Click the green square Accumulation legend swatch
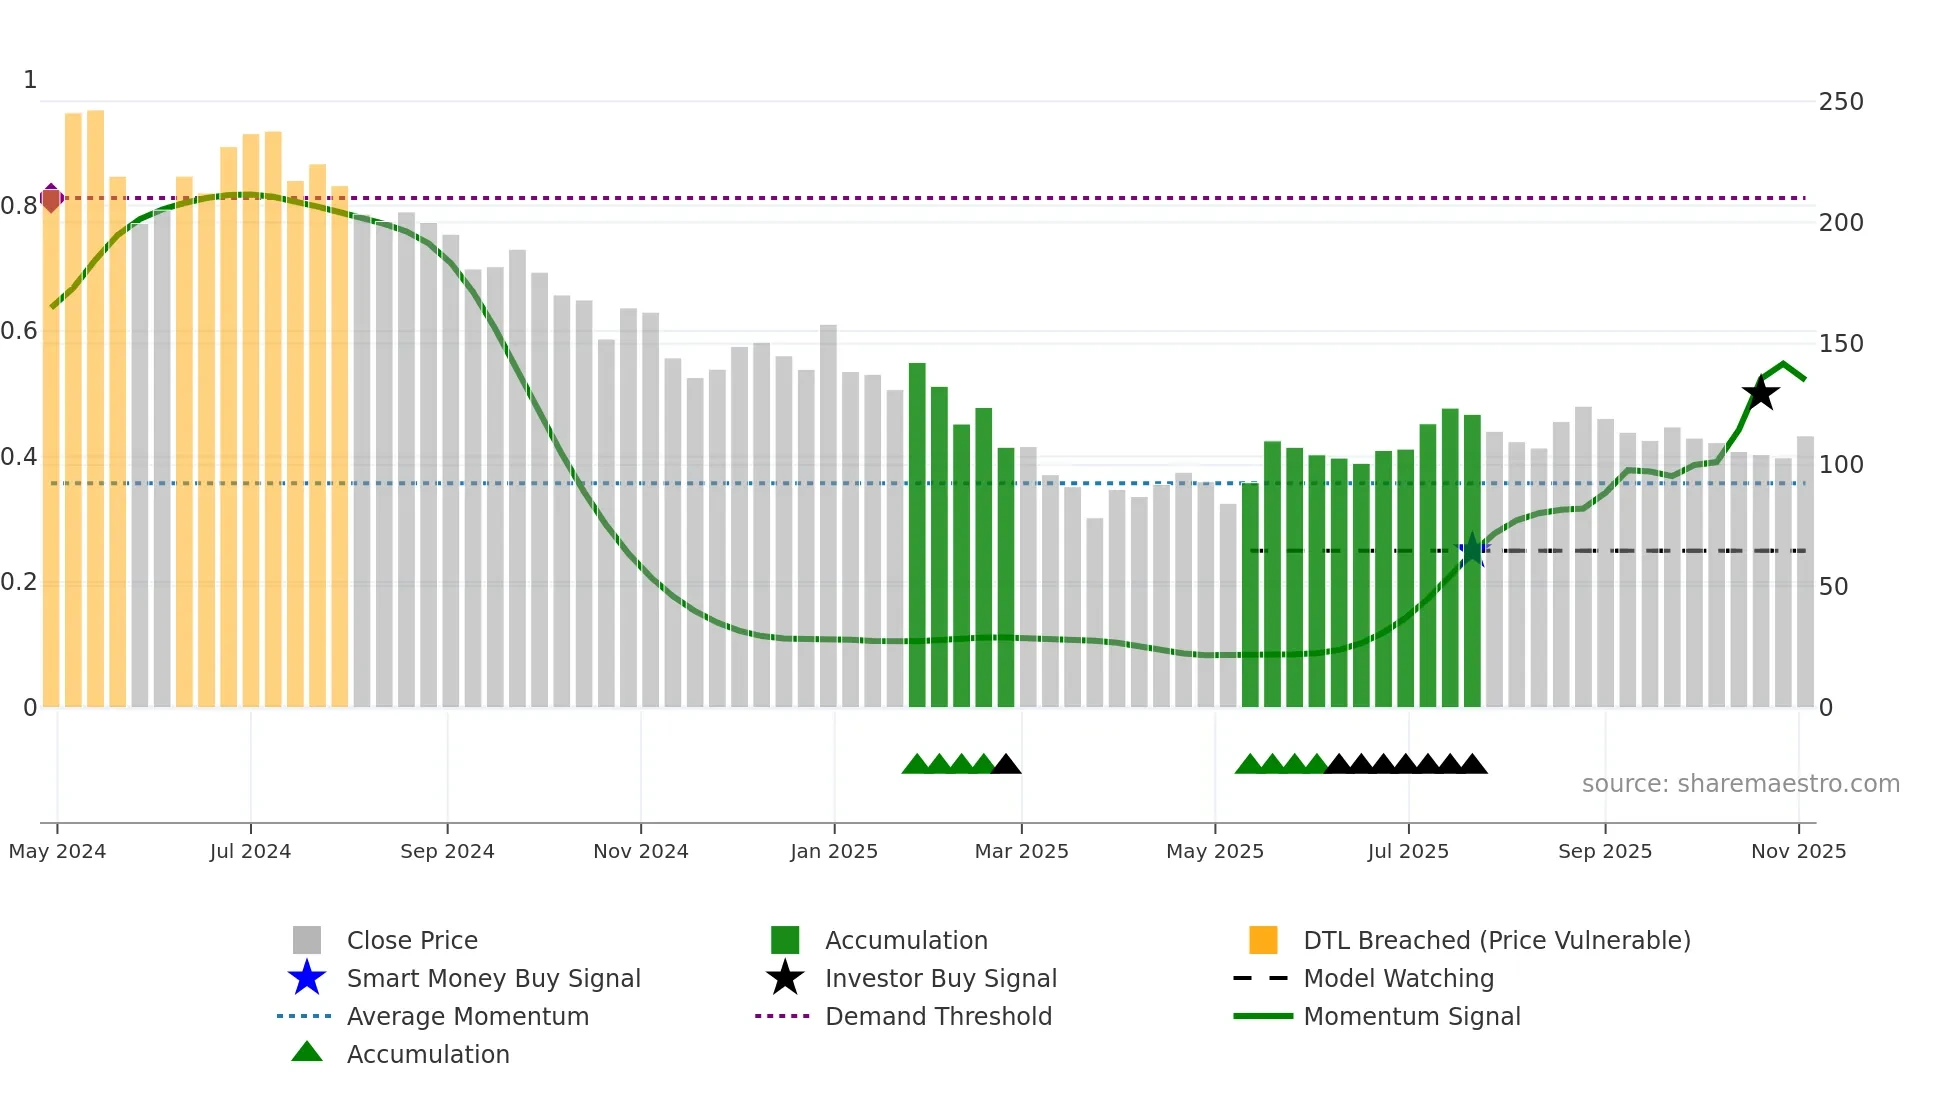 tap(785, 940)
